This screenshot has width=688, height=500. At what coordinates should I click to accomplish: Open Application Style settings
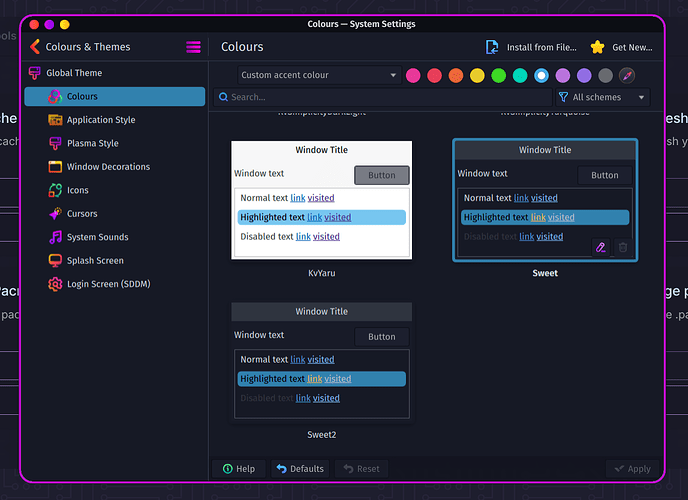pyautogui.click(x=100, y=120)
